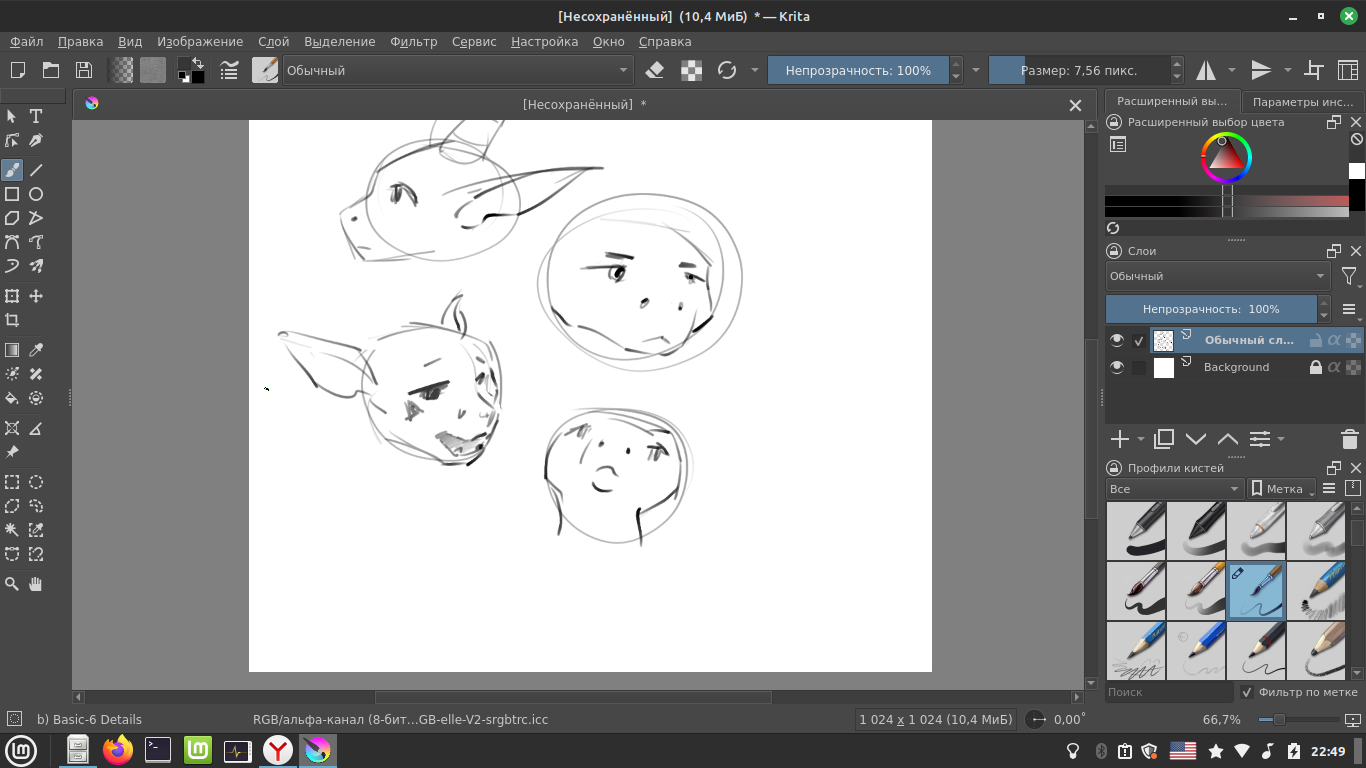The height and width of the screenshot is (768, 1366).
Task: Select the Gradient tool
Action: 12,350
